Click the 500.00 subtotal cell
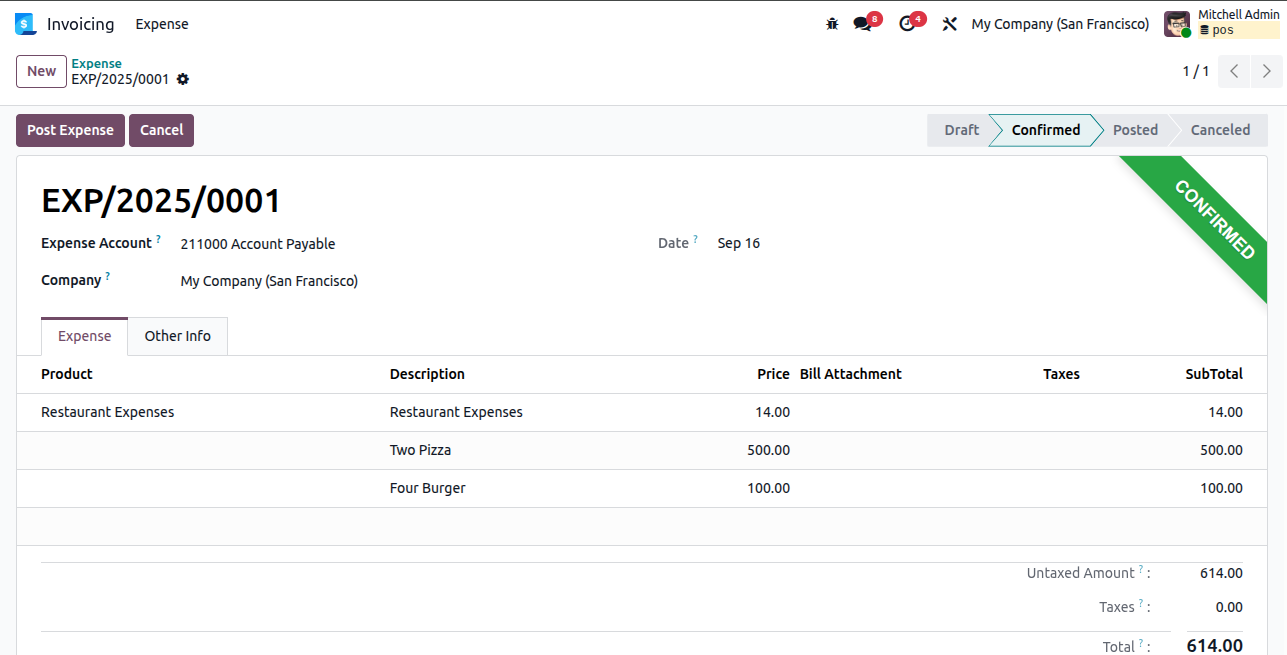The height and width of the screenshot is (655, 1287). click(x=1221, y=450)
